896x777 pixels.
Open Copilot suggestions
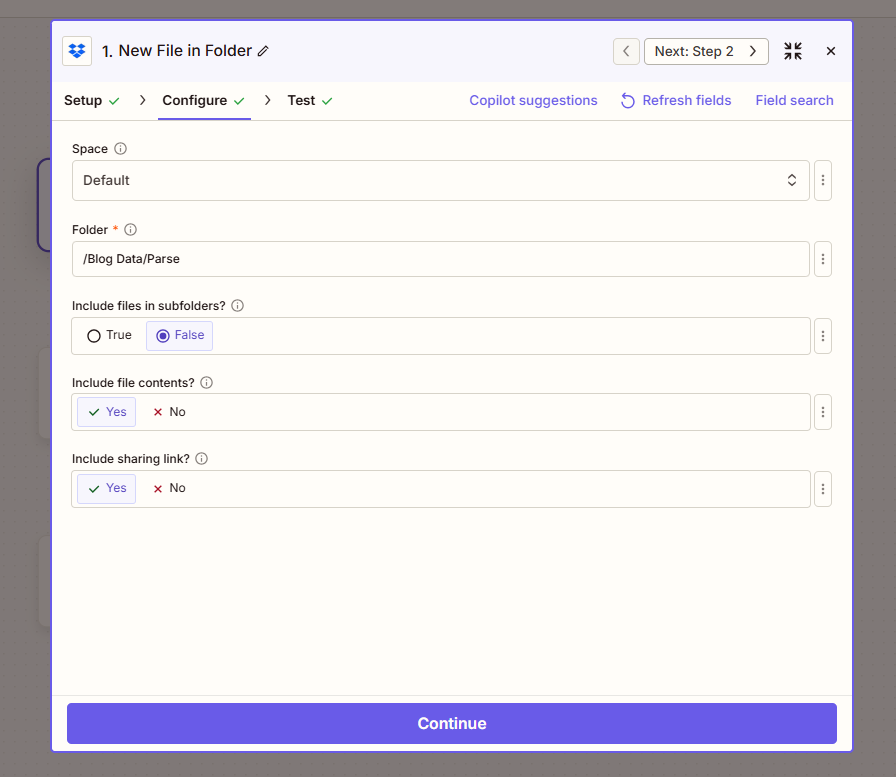point(533,100)
